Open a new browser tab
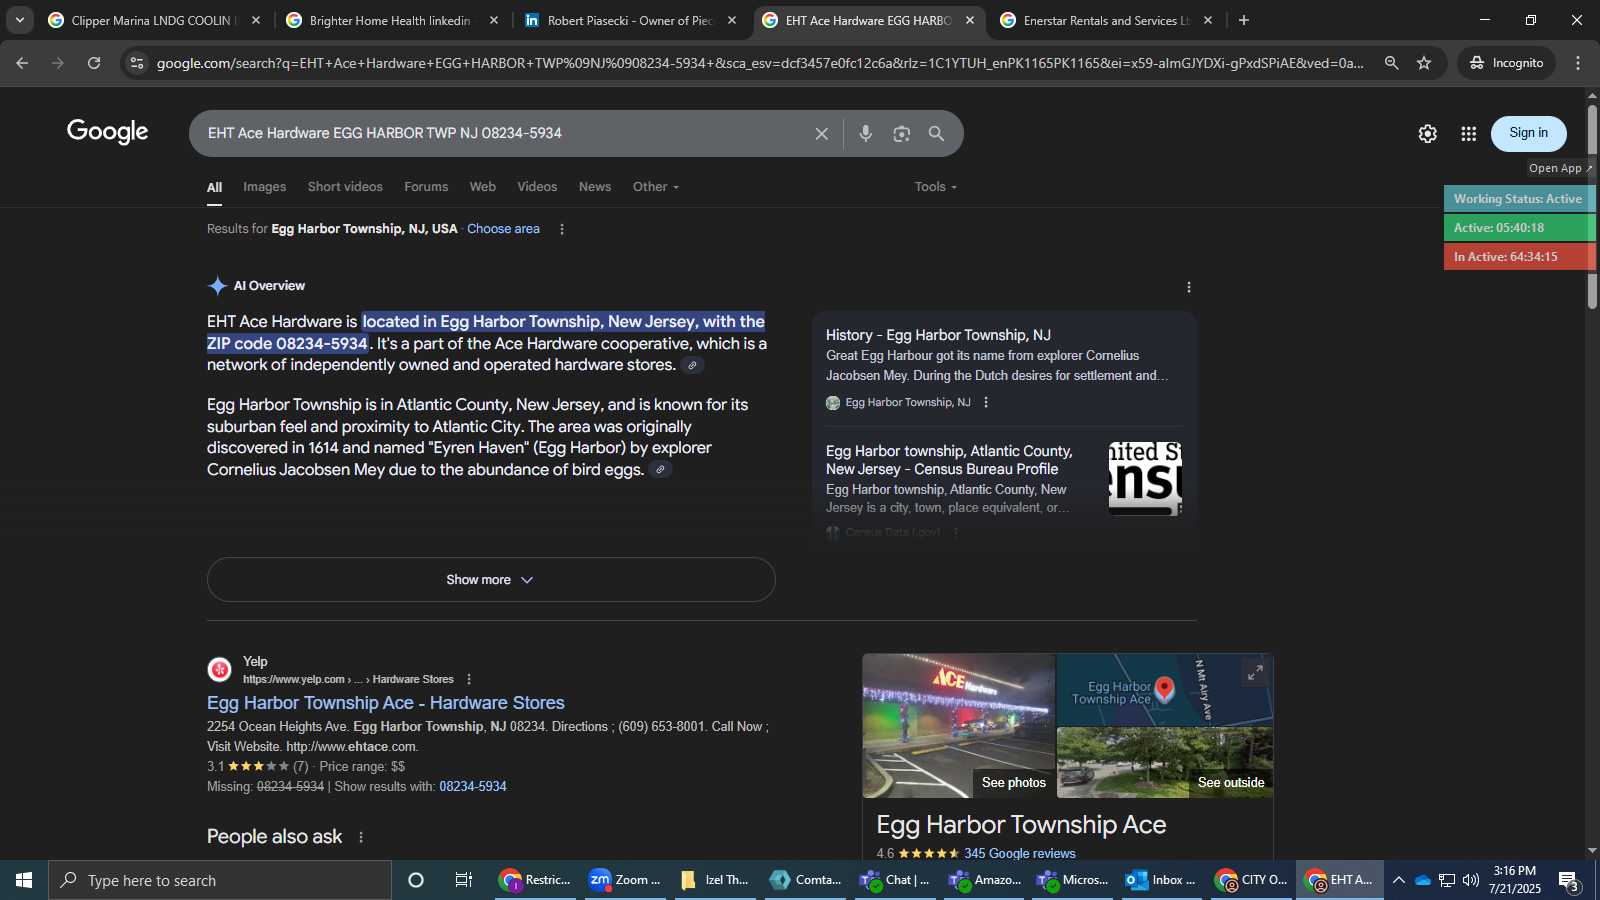Image resolution: width=1600 pixels, height=900 pixels. coord(1244,20)
